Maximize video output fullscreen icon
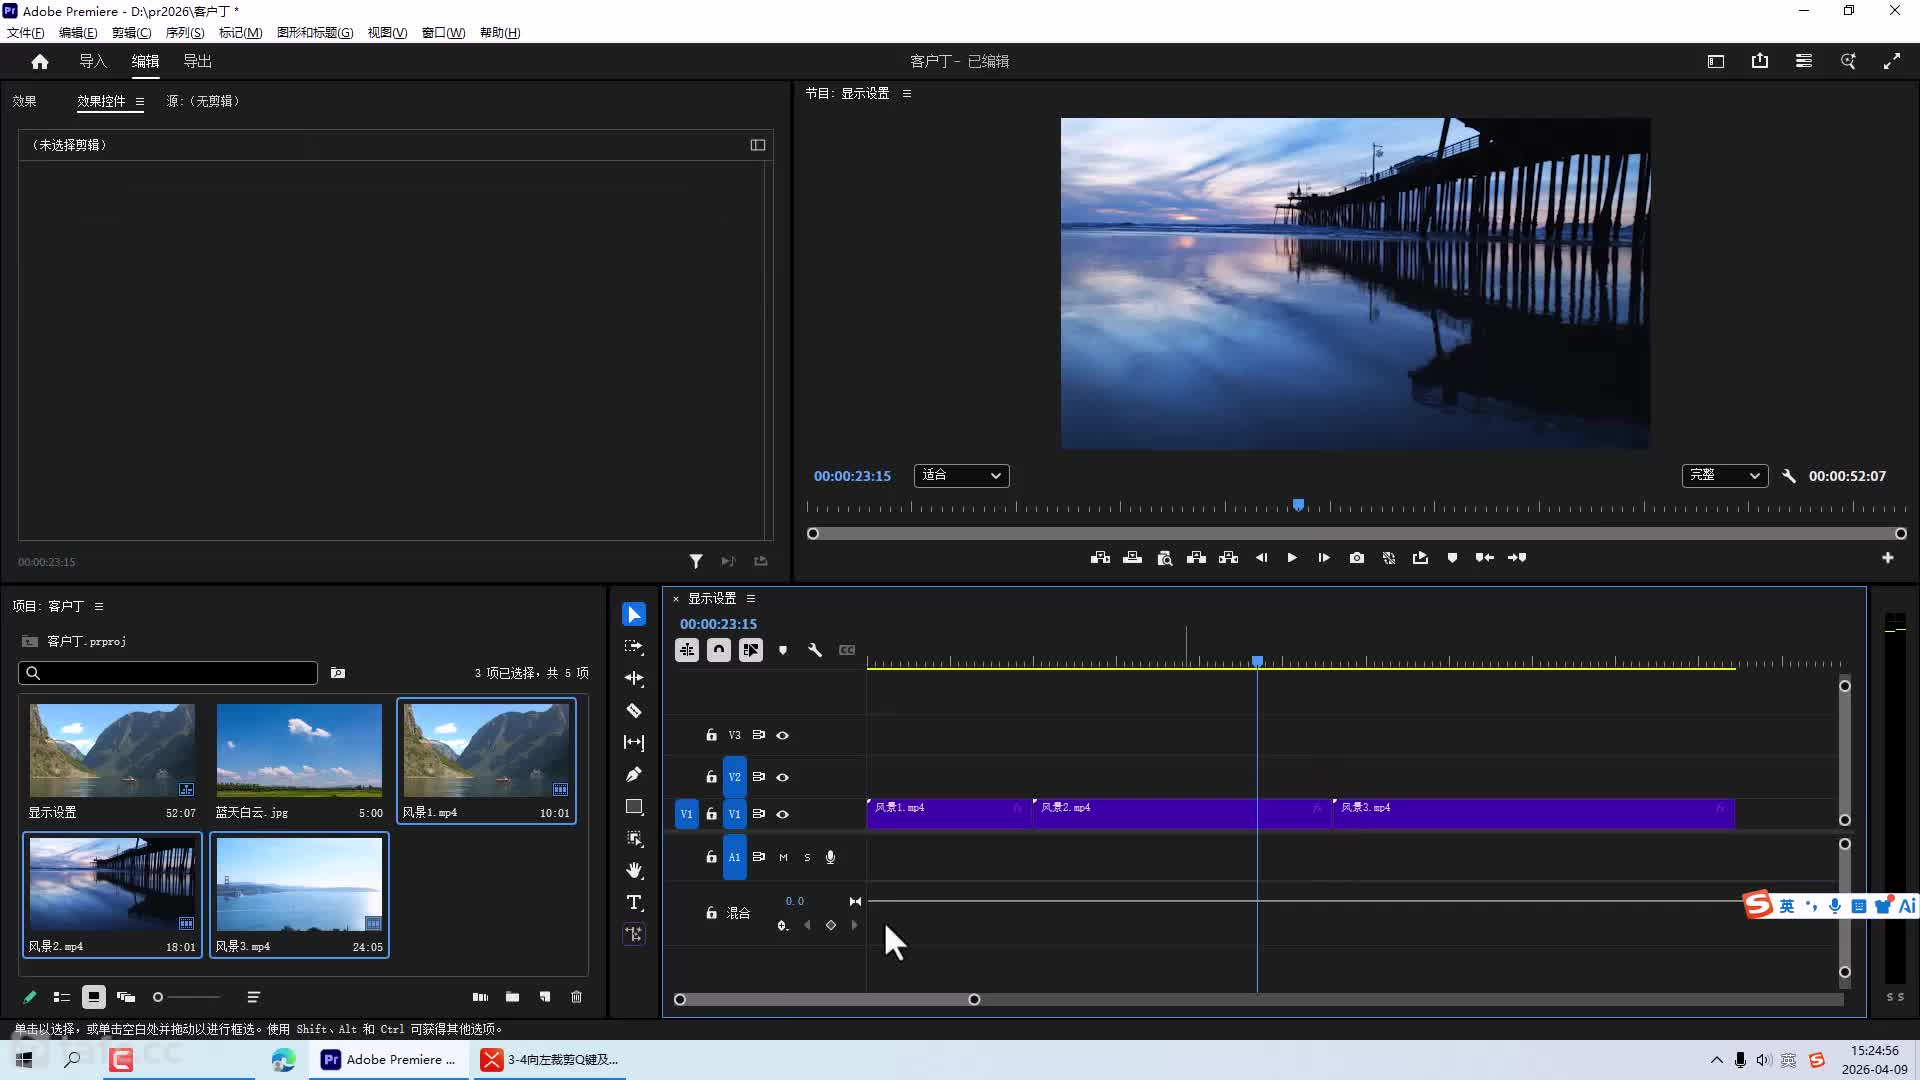The image size is (1920, 1080). (x=1892, y=61)
